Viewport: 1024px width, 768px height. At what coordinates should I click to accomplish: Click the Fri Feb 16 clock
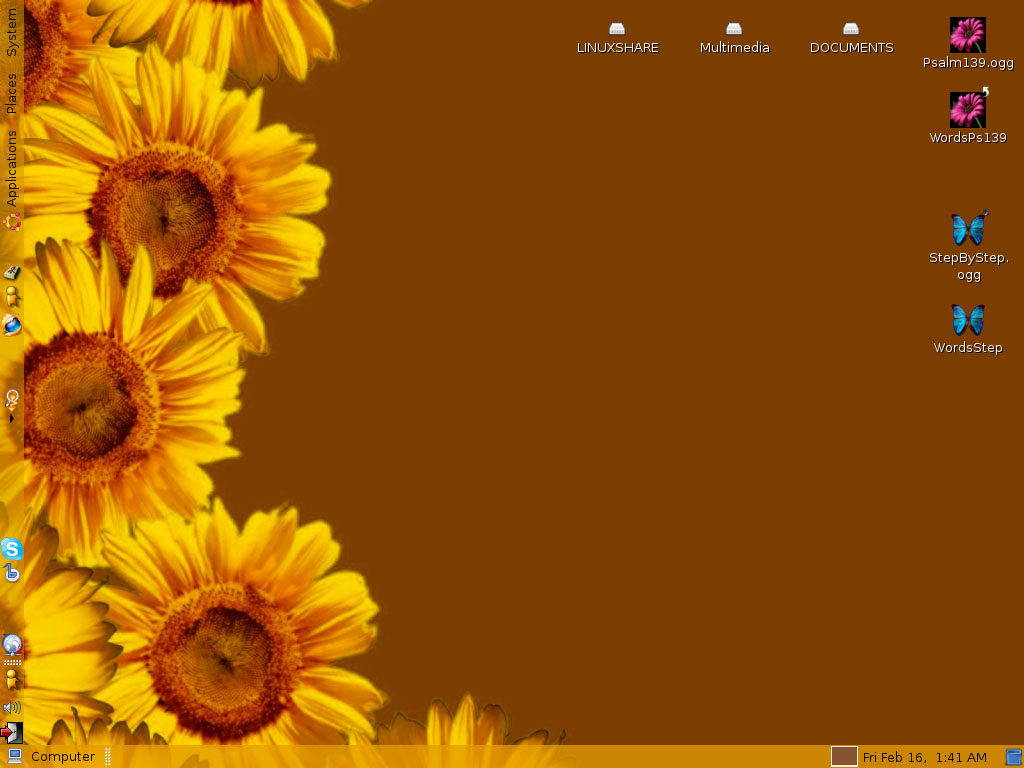924,757
